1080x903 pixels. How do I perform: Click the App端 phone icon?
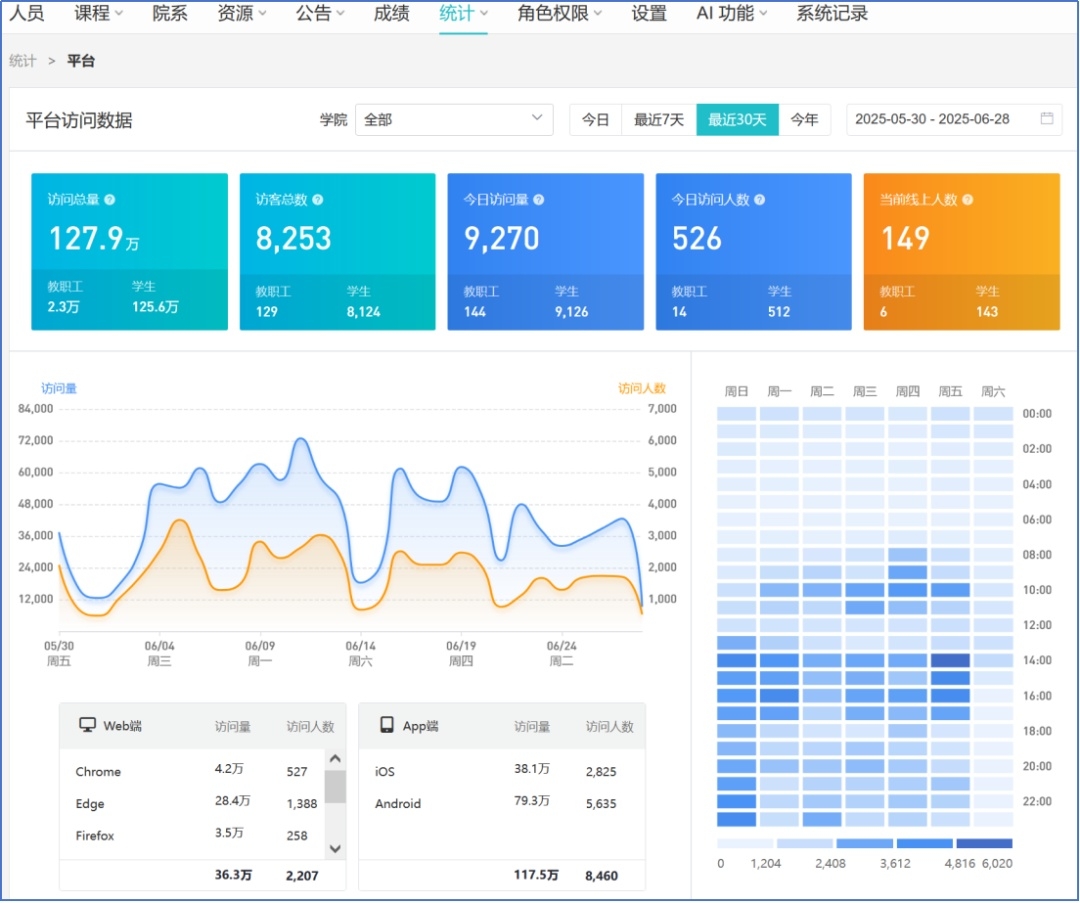pos(387,726)
